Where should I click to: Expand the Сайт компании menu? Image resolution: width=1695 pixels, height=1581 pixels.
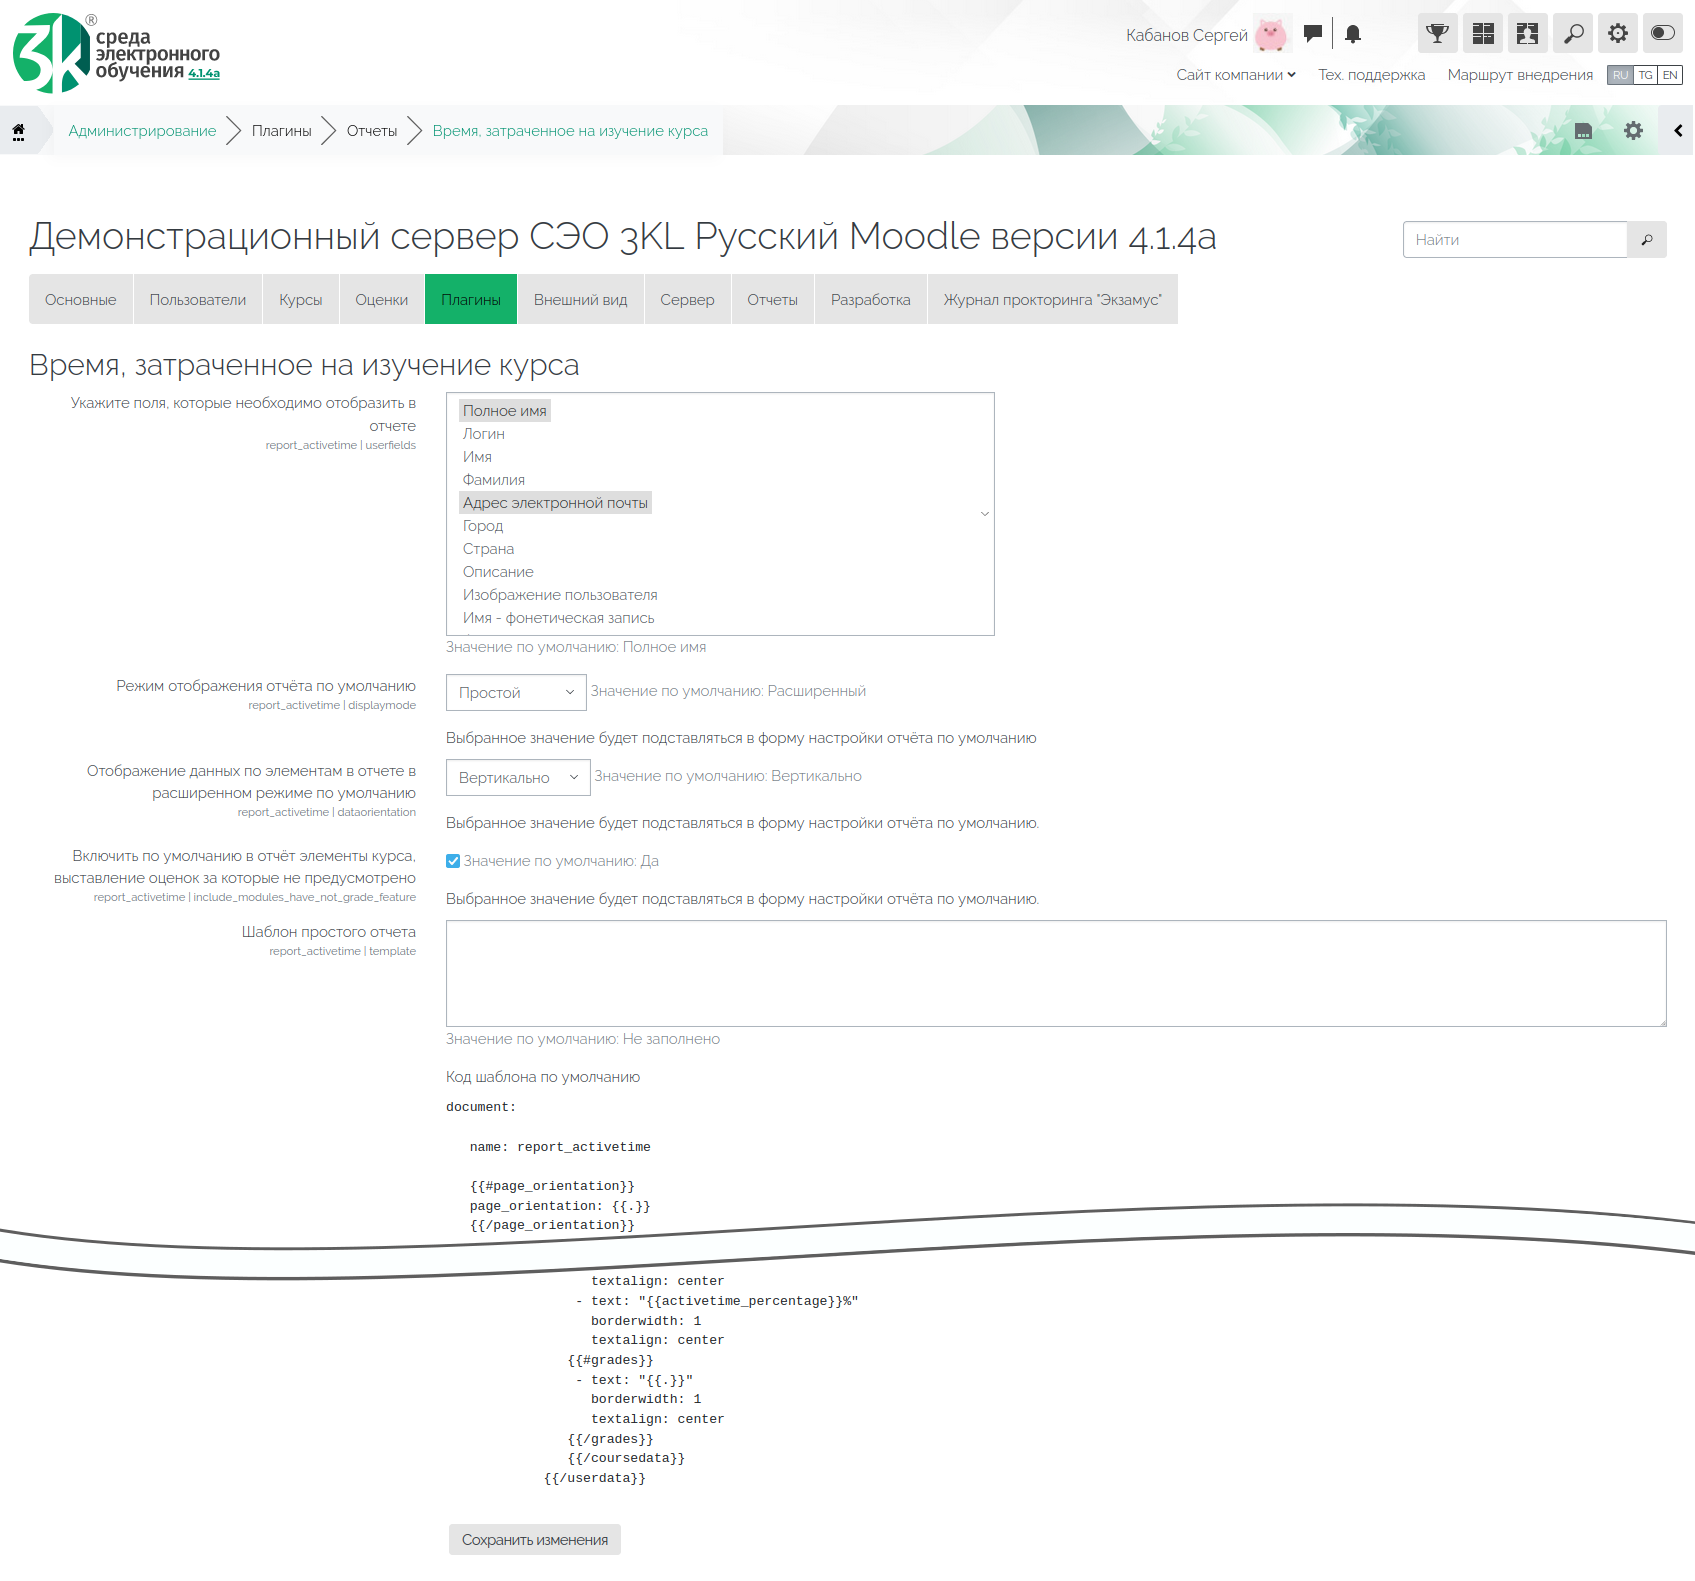(x=1235, y=75)
